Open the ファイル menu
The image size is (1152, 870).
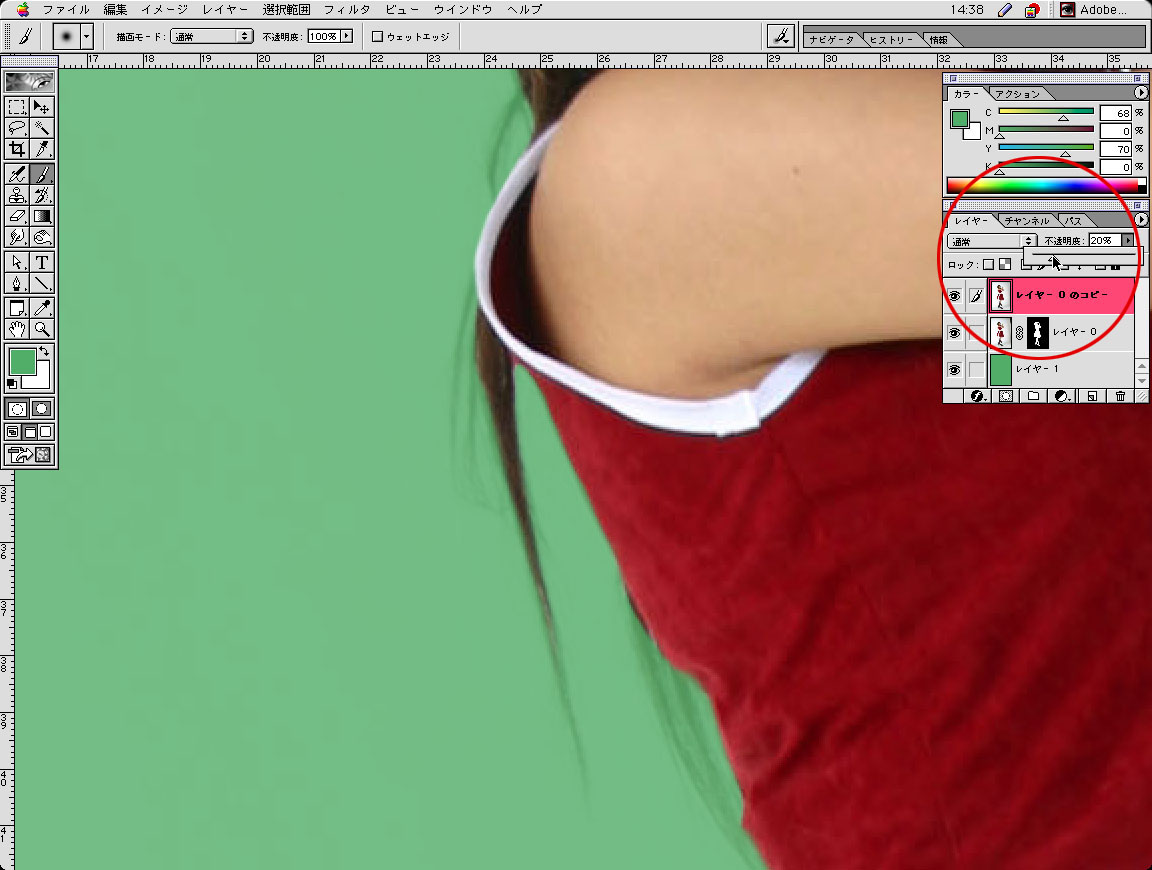tap(66, 10)
